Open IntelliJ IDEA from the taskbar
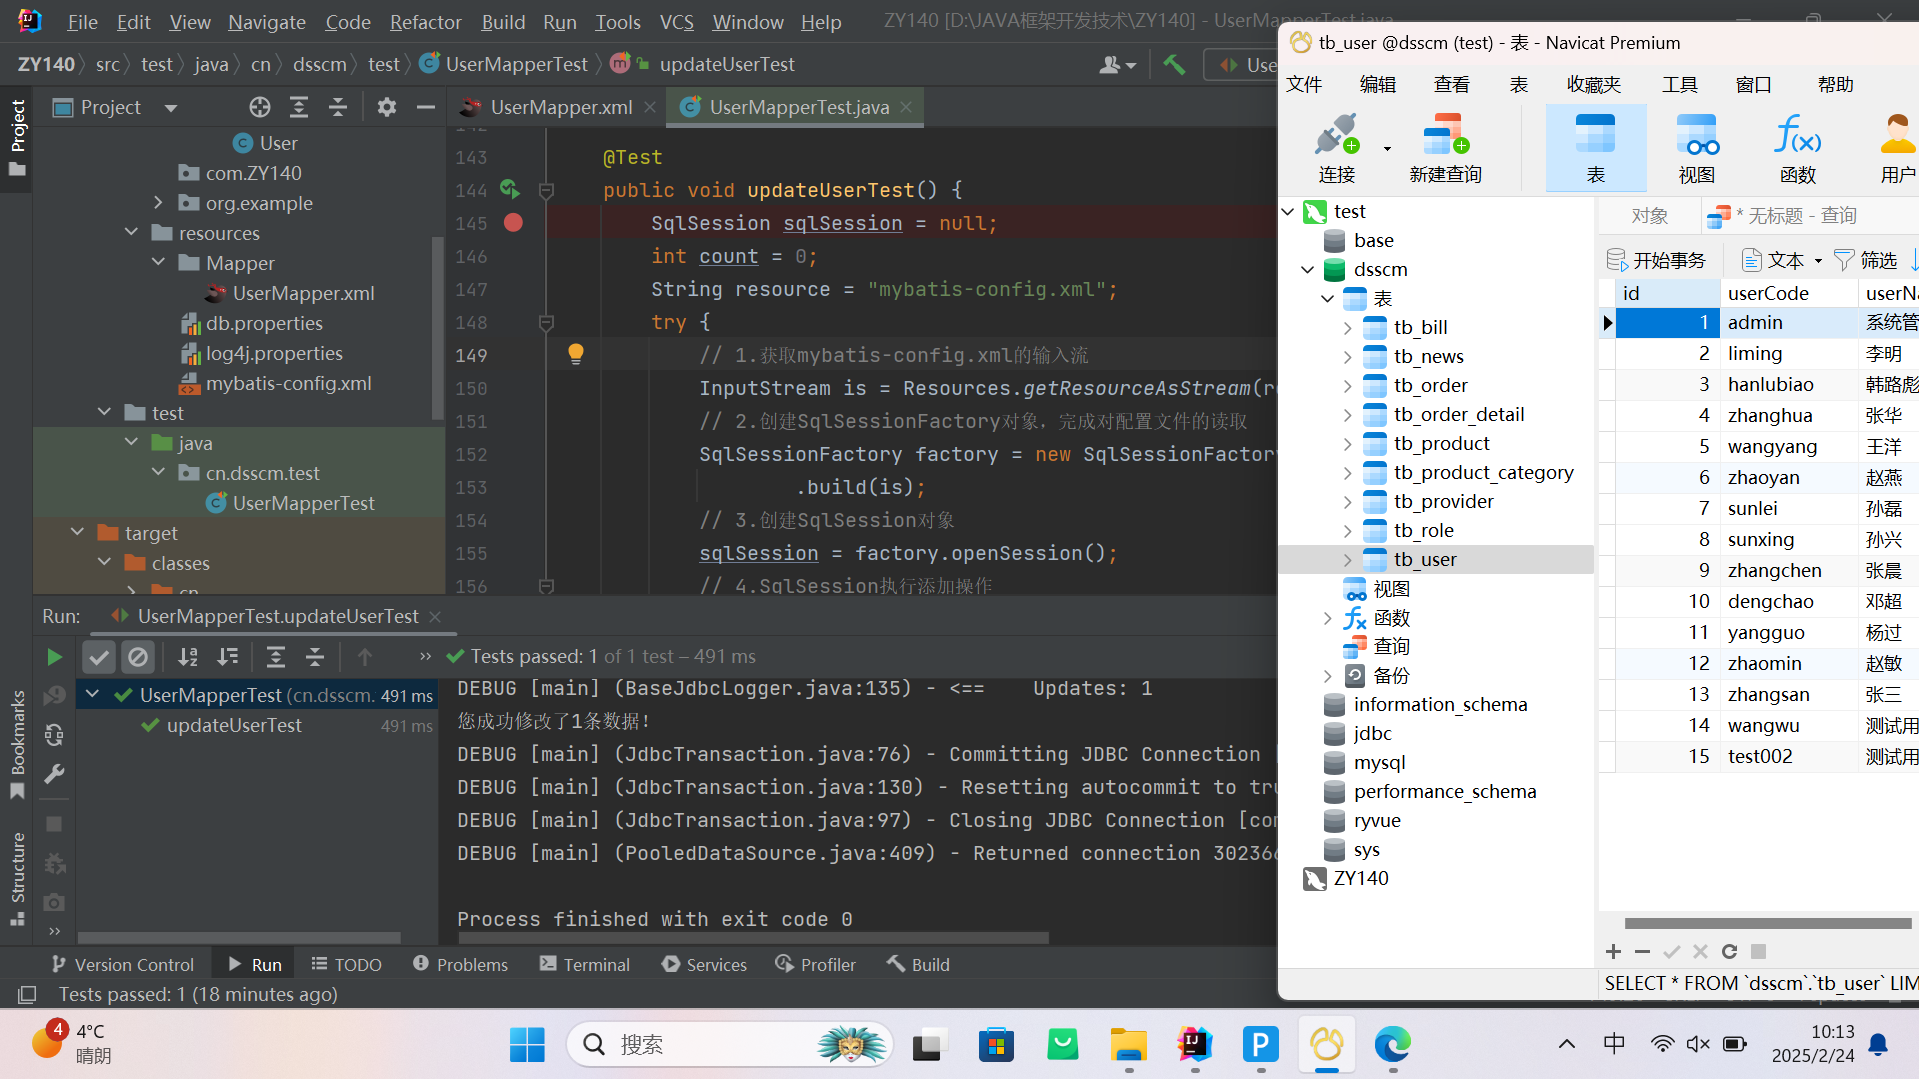1919x1079 pixels. click(1195, 1045)
